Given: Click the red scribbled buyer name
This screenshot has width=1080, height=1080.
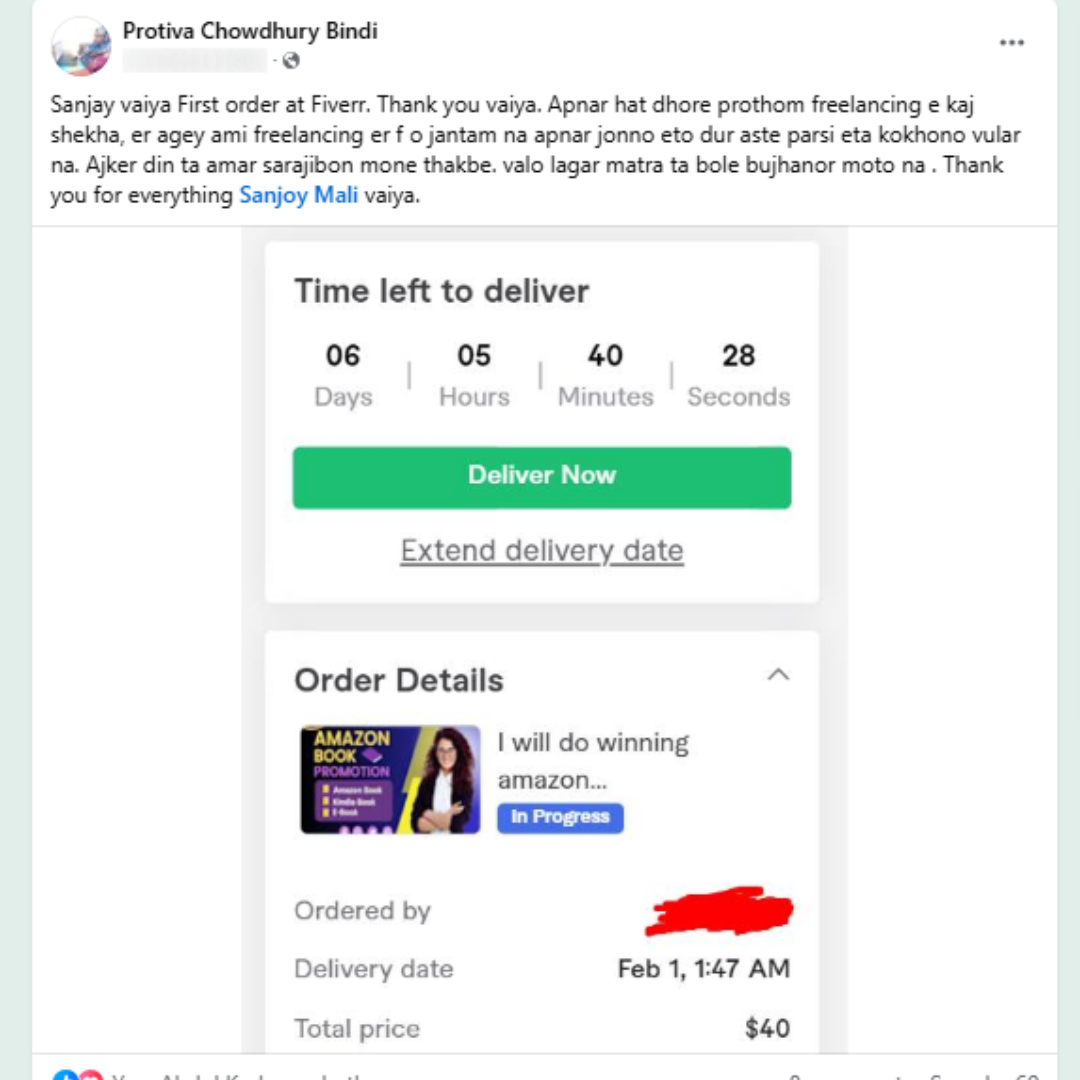Looking at the screenshot, I should click(718, 911).
